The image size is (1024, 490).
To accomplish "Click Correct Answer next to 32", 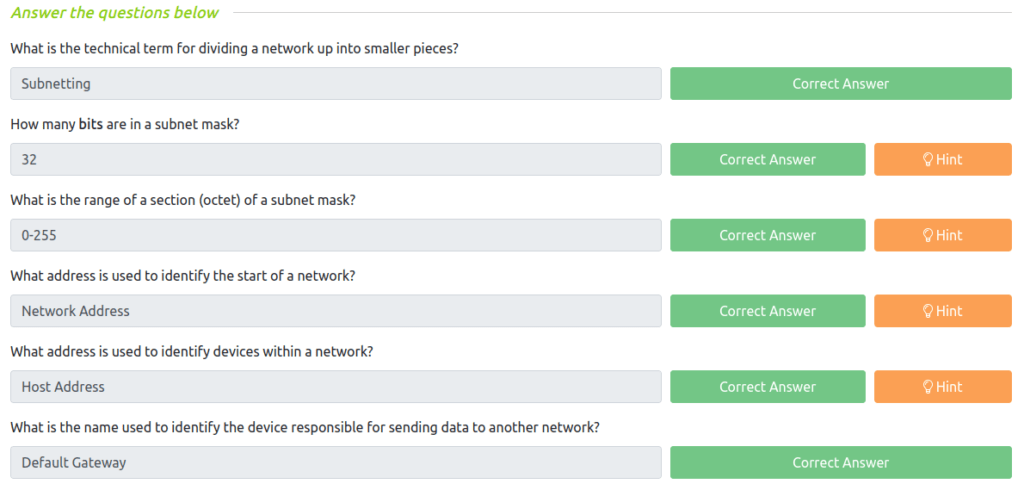I will (767, 159).
